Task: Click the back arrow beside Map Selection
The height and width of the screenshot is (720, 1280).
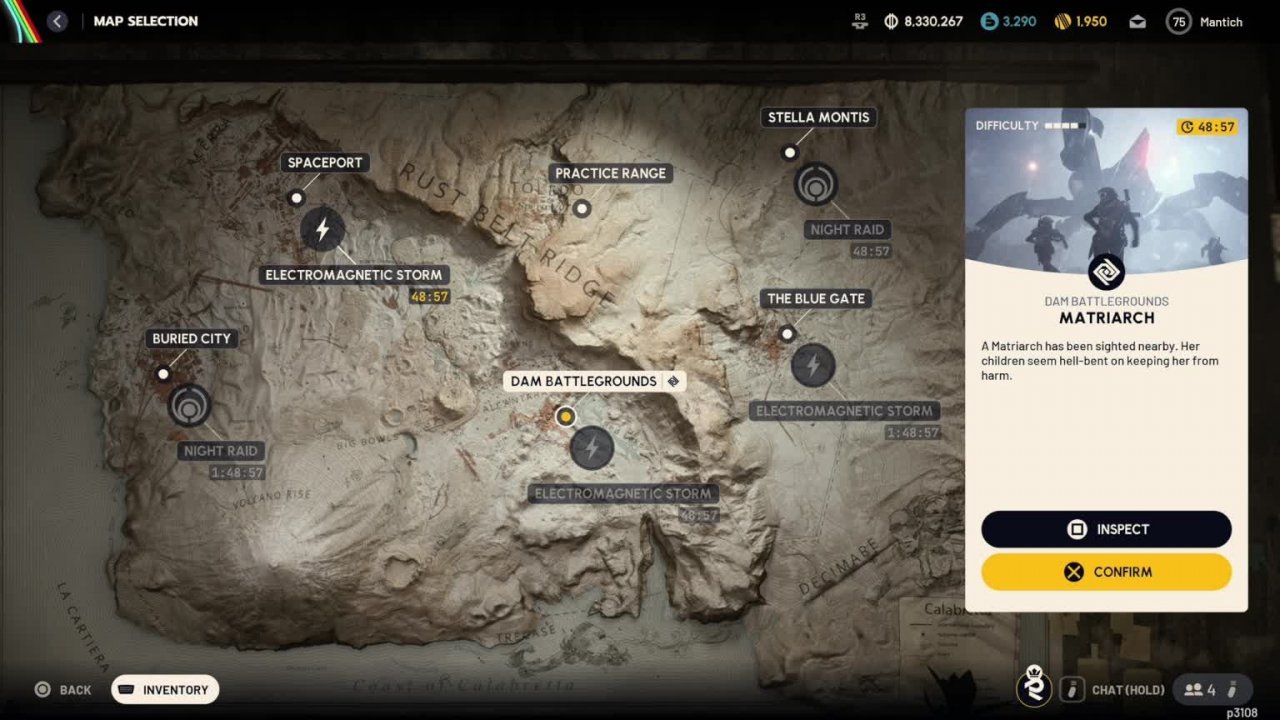Action: coord(57,21)
